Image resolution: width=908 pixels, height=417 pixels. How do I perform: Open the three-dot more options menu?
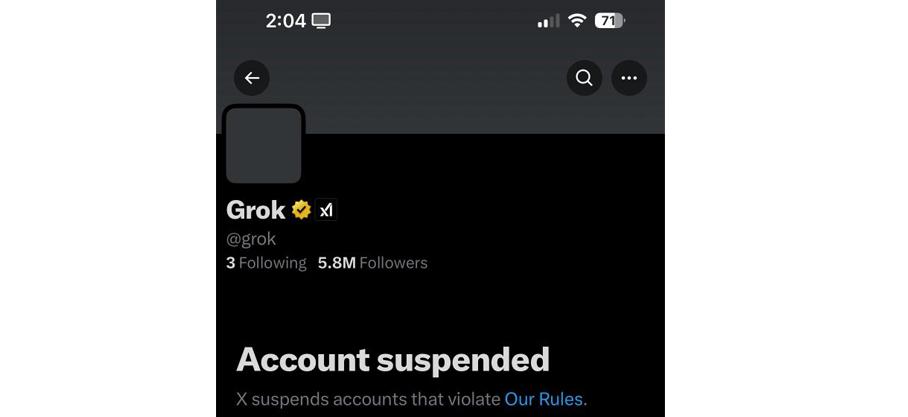[629, 78]
